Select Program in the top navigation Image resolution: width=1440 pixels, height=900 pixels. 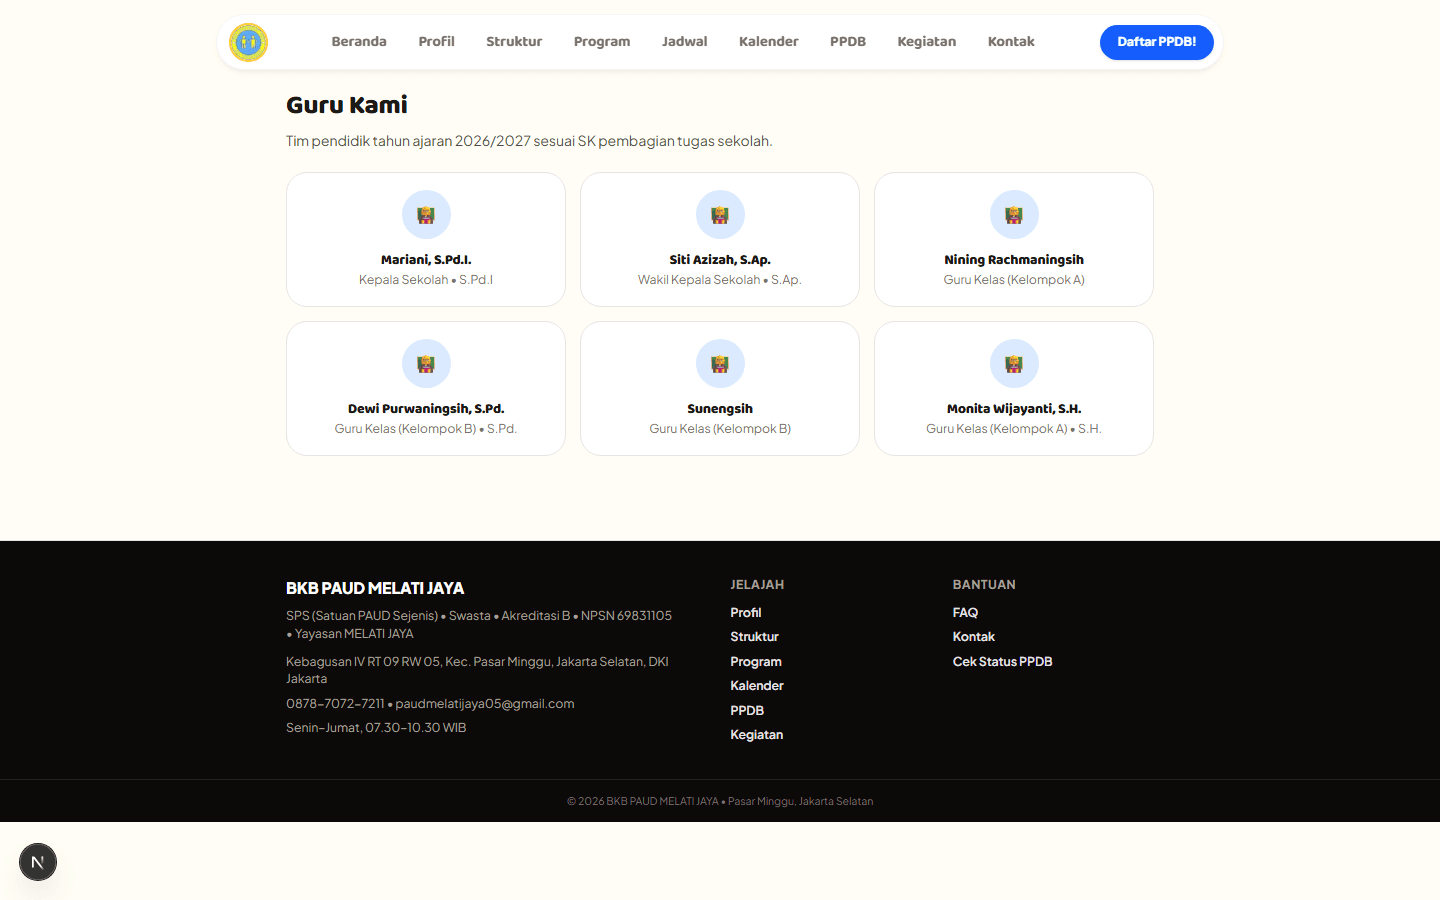pos(602,42)
